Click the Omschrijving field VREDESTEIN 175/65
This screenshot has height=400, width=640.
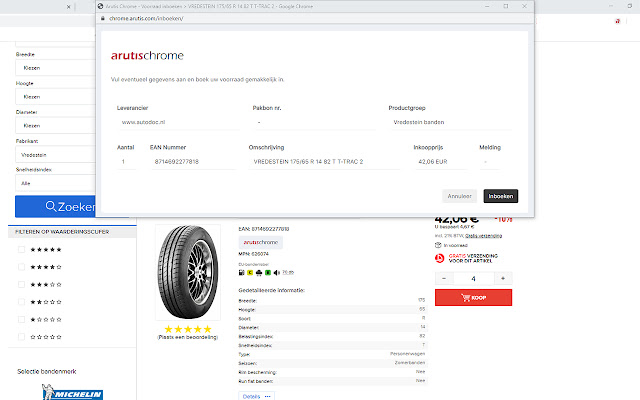324,162
